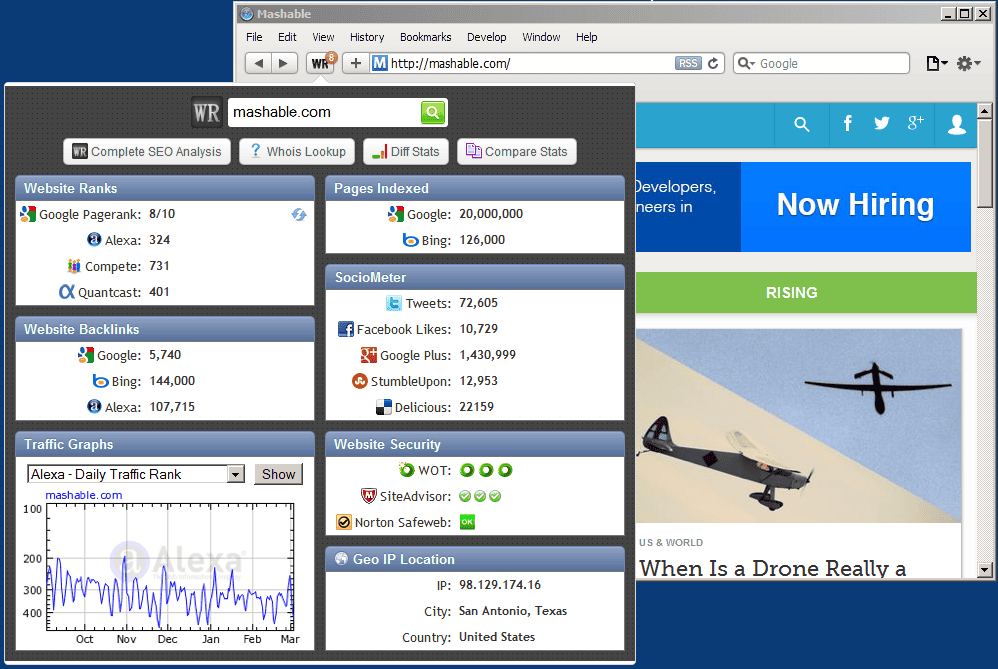Select the RISING tab on Mashable
The image size is (998, 669).
pos(791,293)
